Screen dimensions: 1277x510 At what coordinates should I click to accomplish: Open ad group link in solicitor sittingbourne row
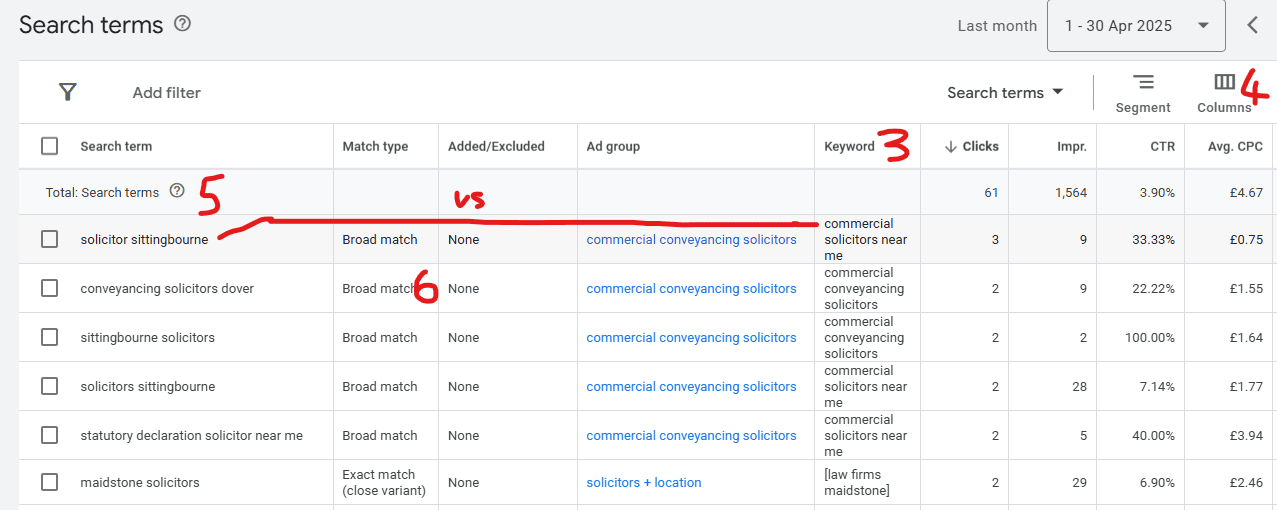[x=691, y=239]
